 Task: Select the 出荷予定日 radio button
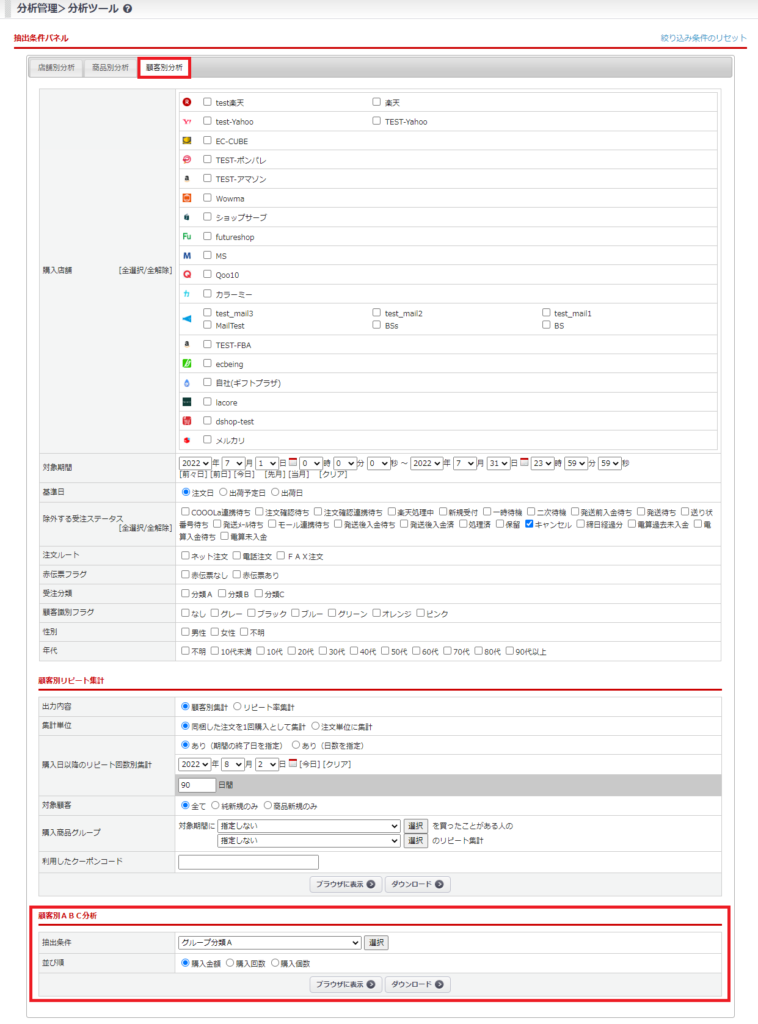click(x=223, y=492)
